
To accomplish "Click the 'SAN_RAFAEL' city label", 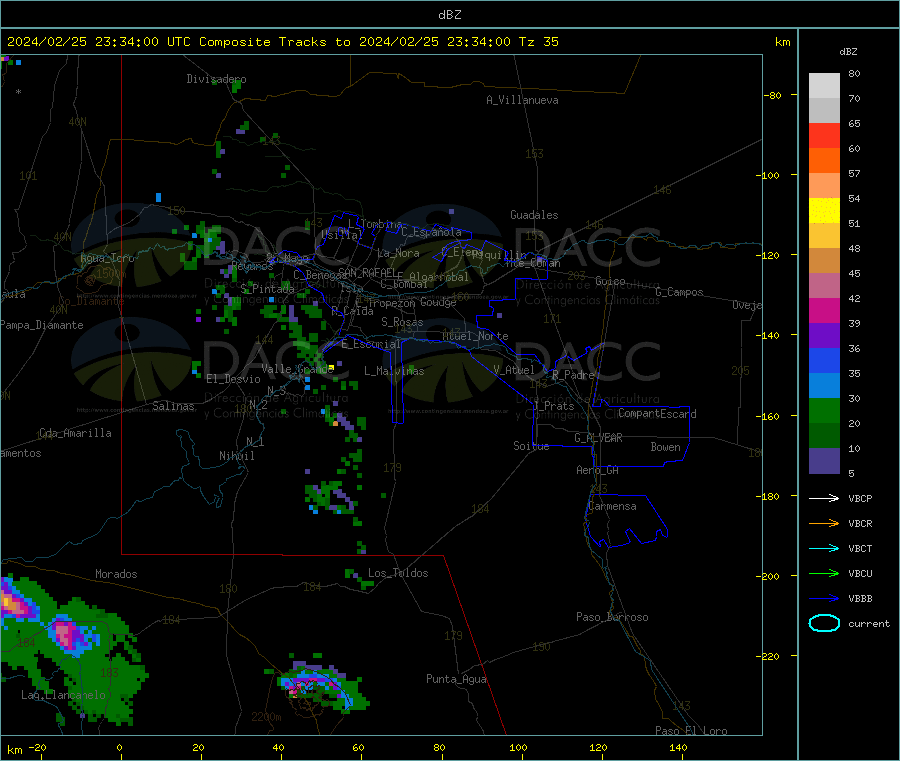I will (x=367, y=272).
